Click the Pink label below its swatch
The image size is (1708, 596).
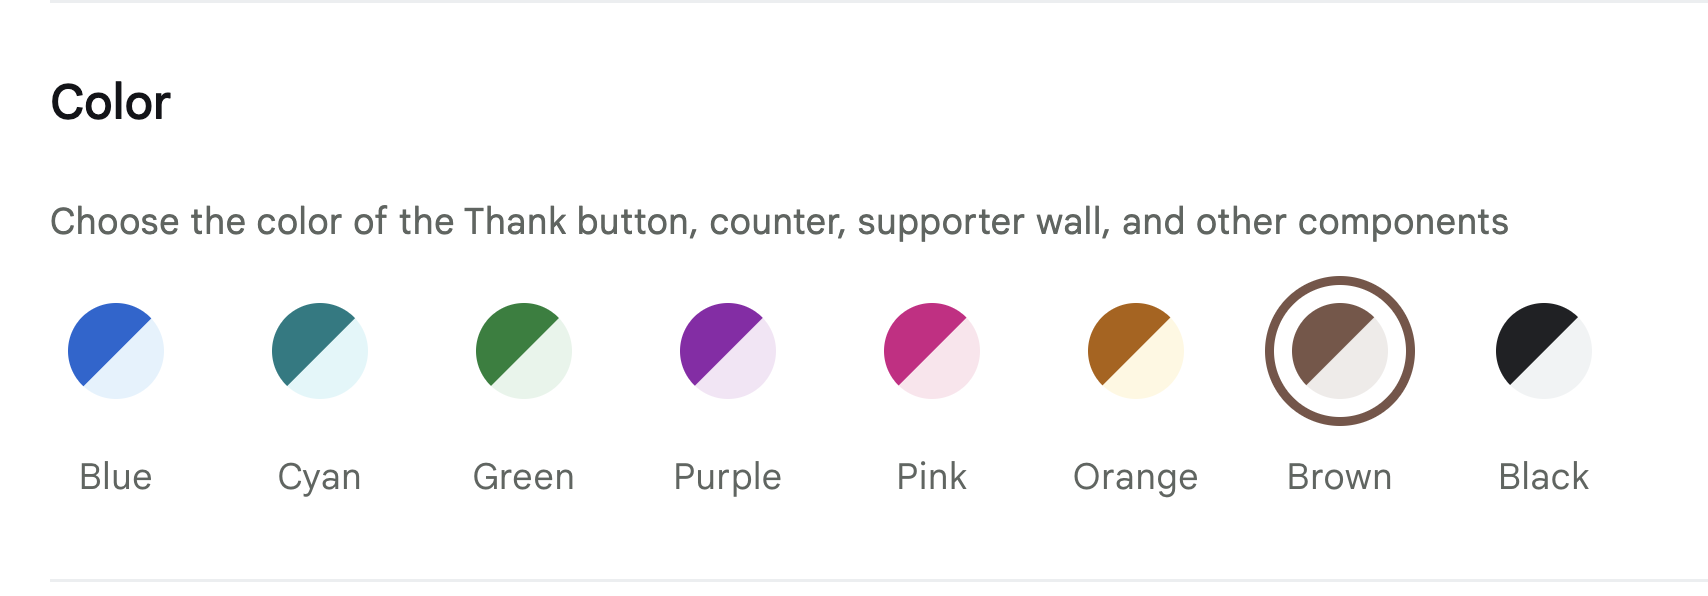(931, 476)
